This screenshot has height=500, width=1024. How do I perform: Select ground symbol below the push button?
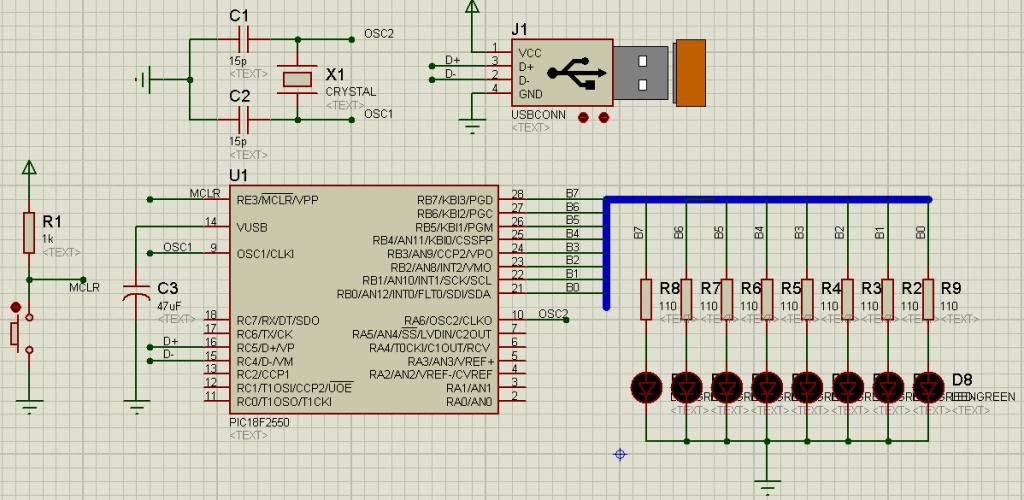[x=29, y=407]
